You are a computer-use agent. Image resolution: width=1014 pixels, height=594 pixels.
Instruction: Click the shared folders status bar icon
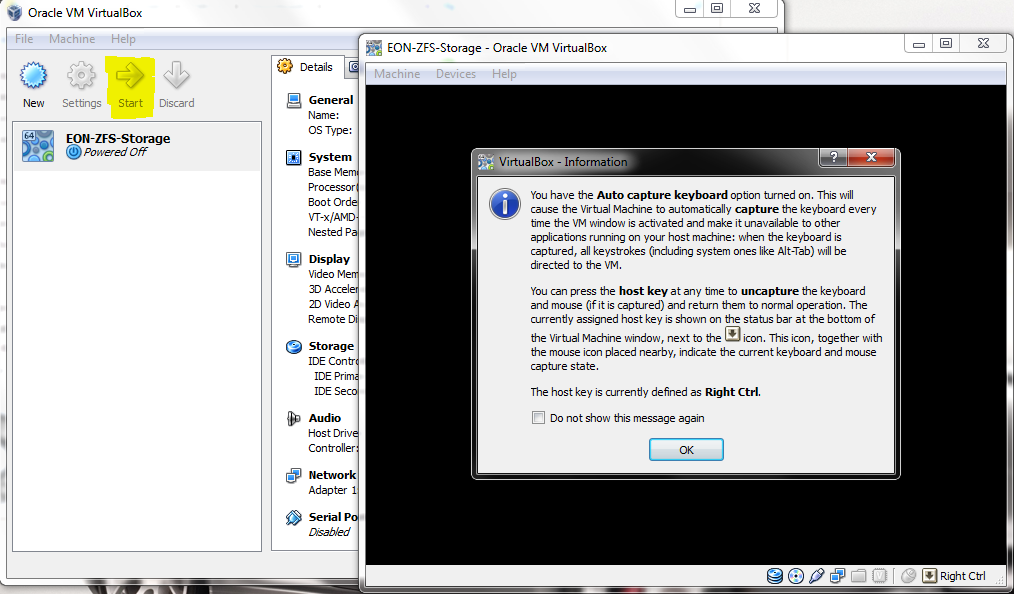click(859, 576)
